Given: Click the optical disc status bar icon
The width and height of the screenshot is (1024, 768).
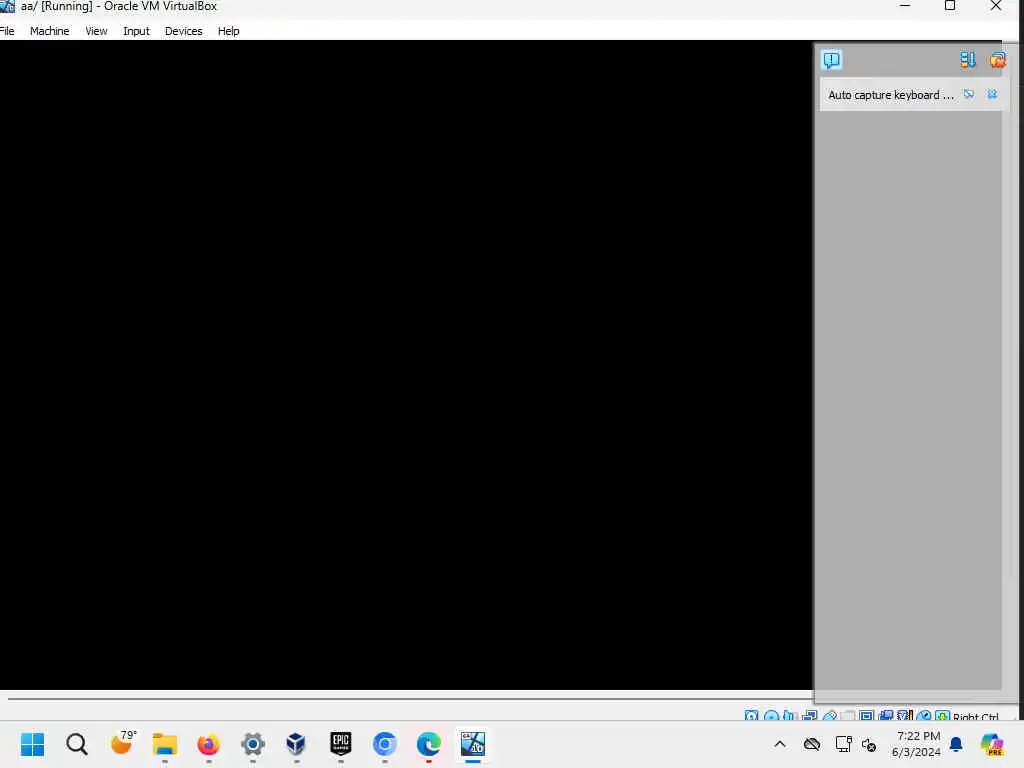Looking at the screenshot, I should click(x=771, y=716).
